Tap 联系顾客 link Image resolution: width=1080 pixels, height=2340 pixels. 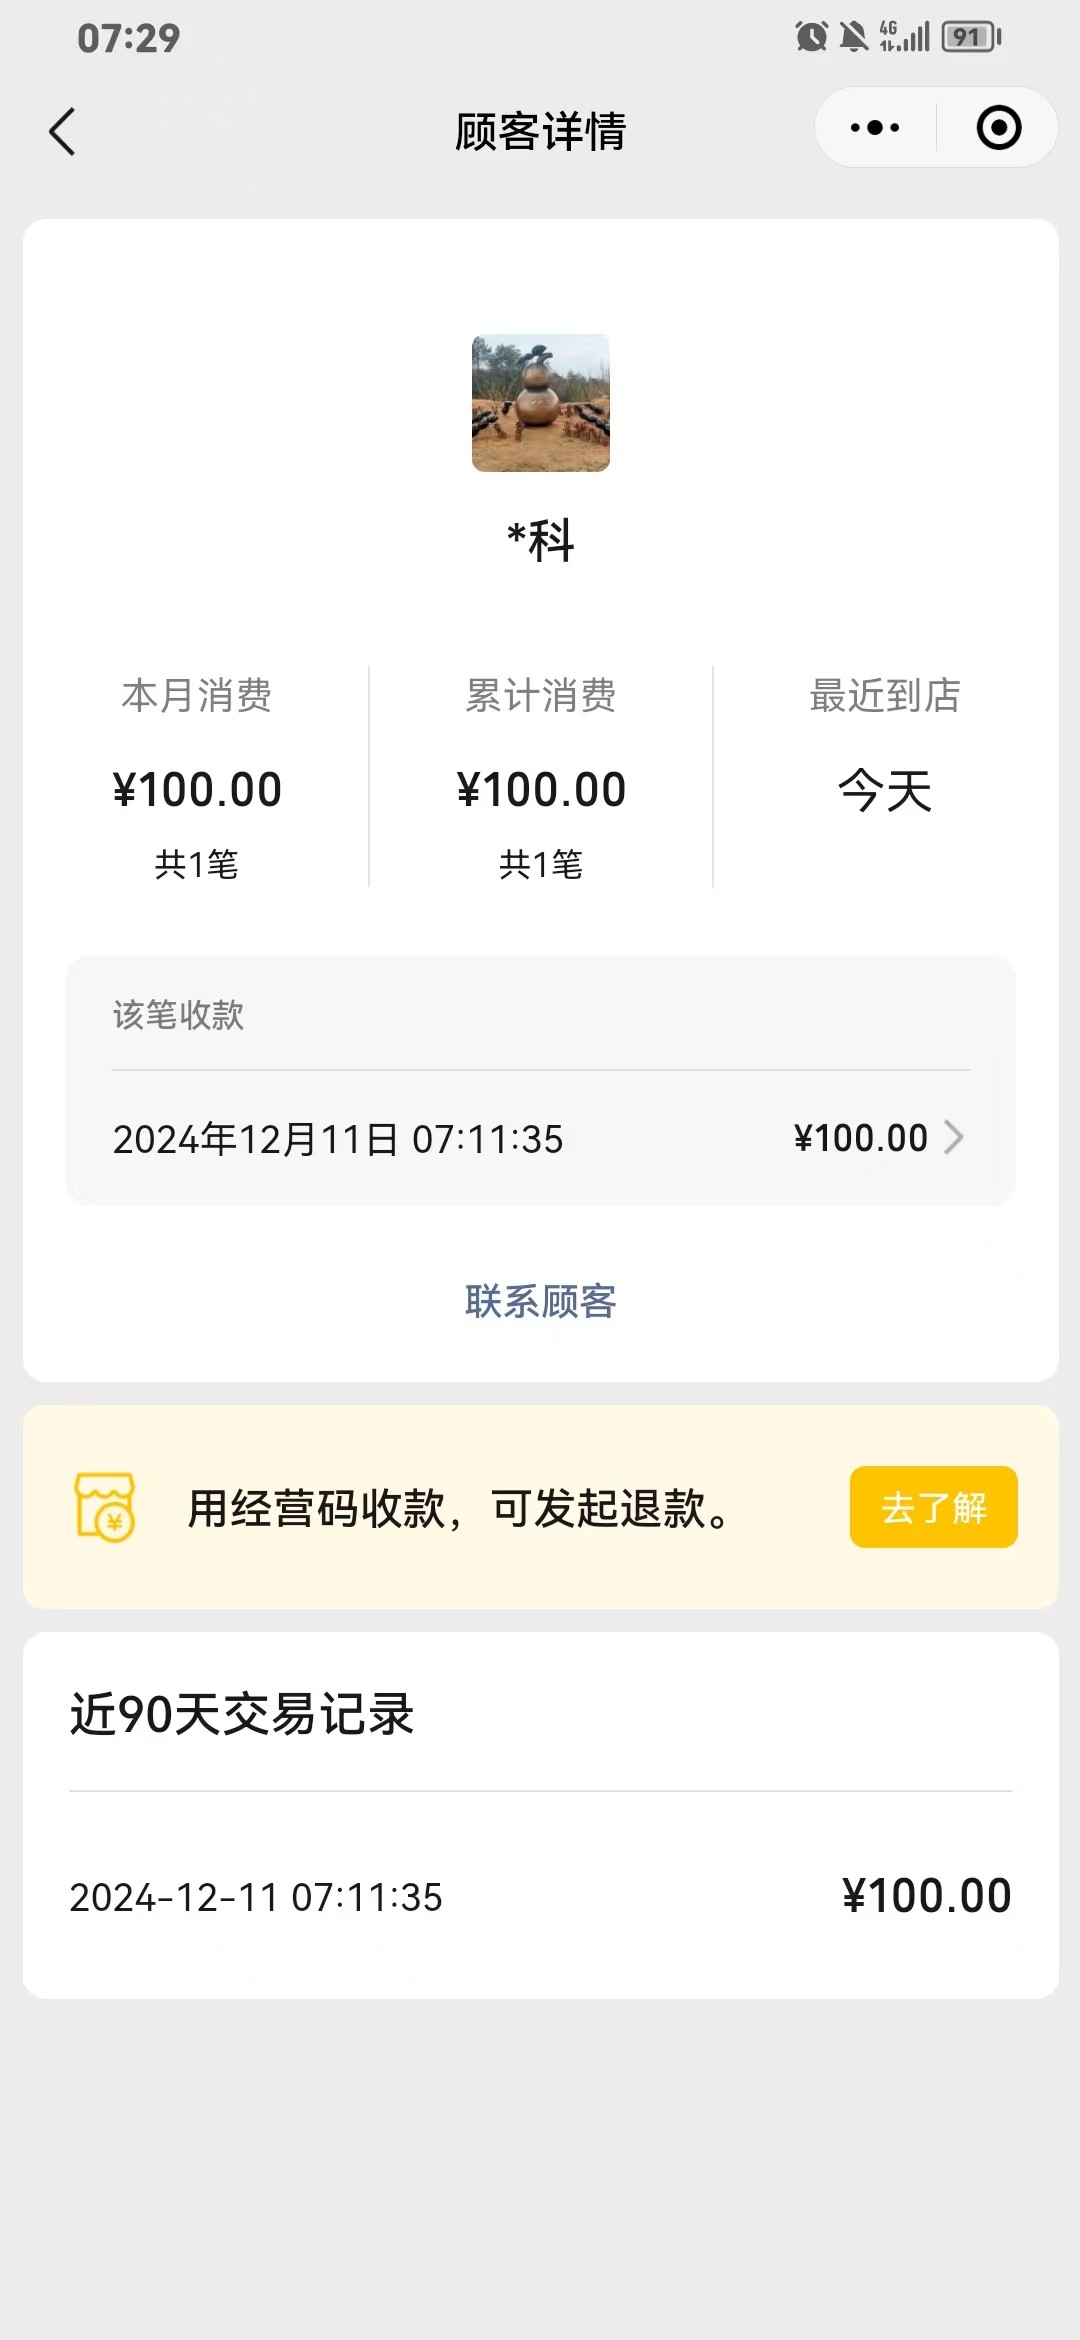coord(541,1301)
